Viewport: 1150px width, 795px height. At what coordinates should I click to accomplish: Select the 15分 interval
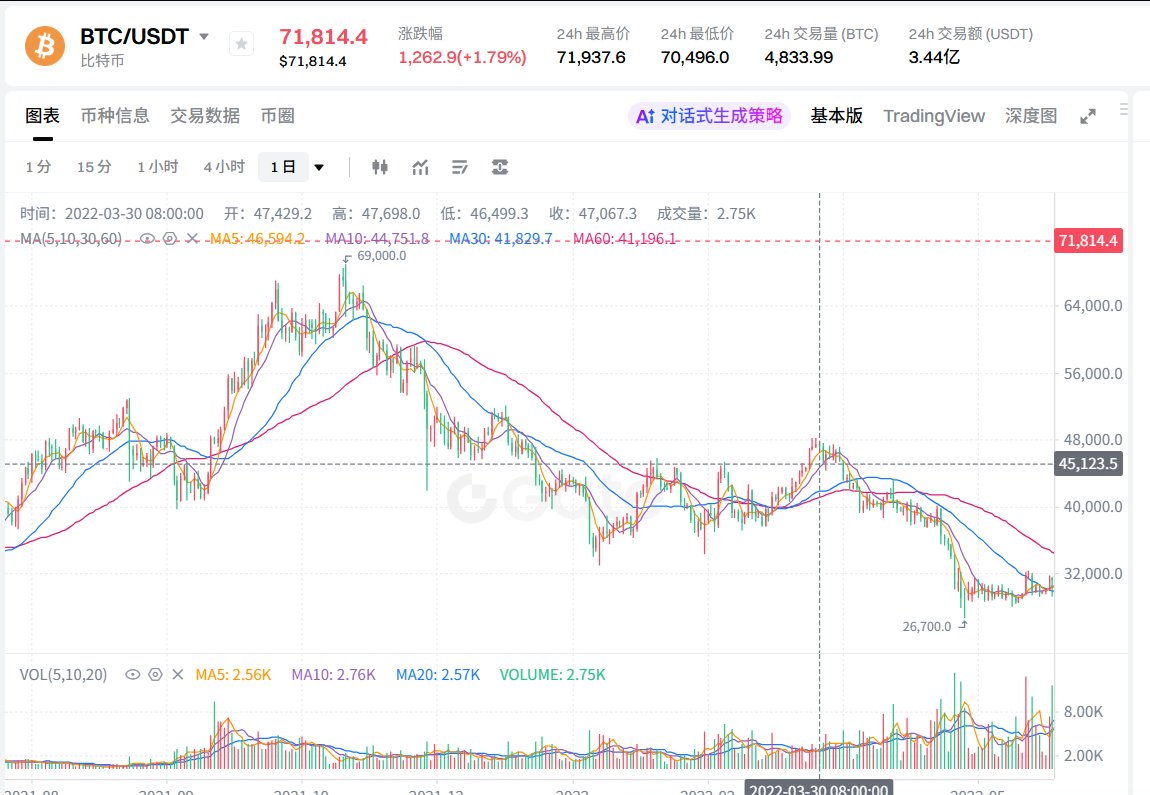(x=94, y=167)
